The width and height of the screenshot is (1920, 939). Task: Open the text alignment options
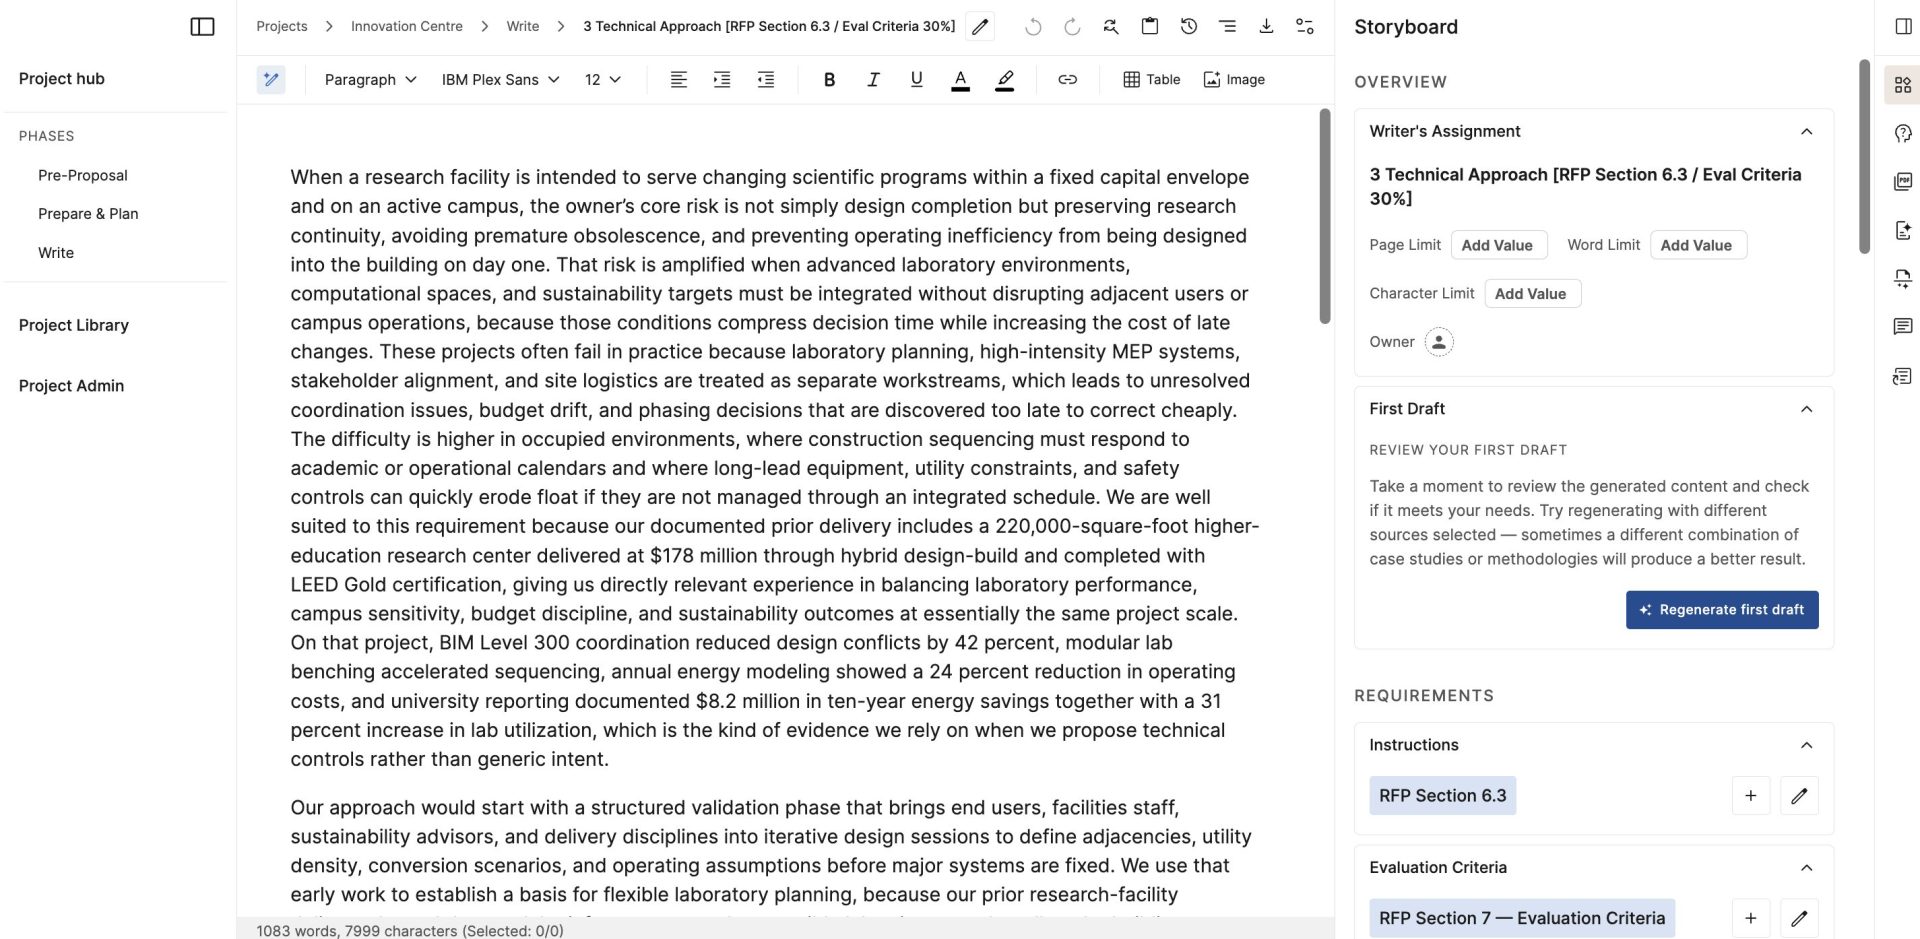[x=678, y=80]
